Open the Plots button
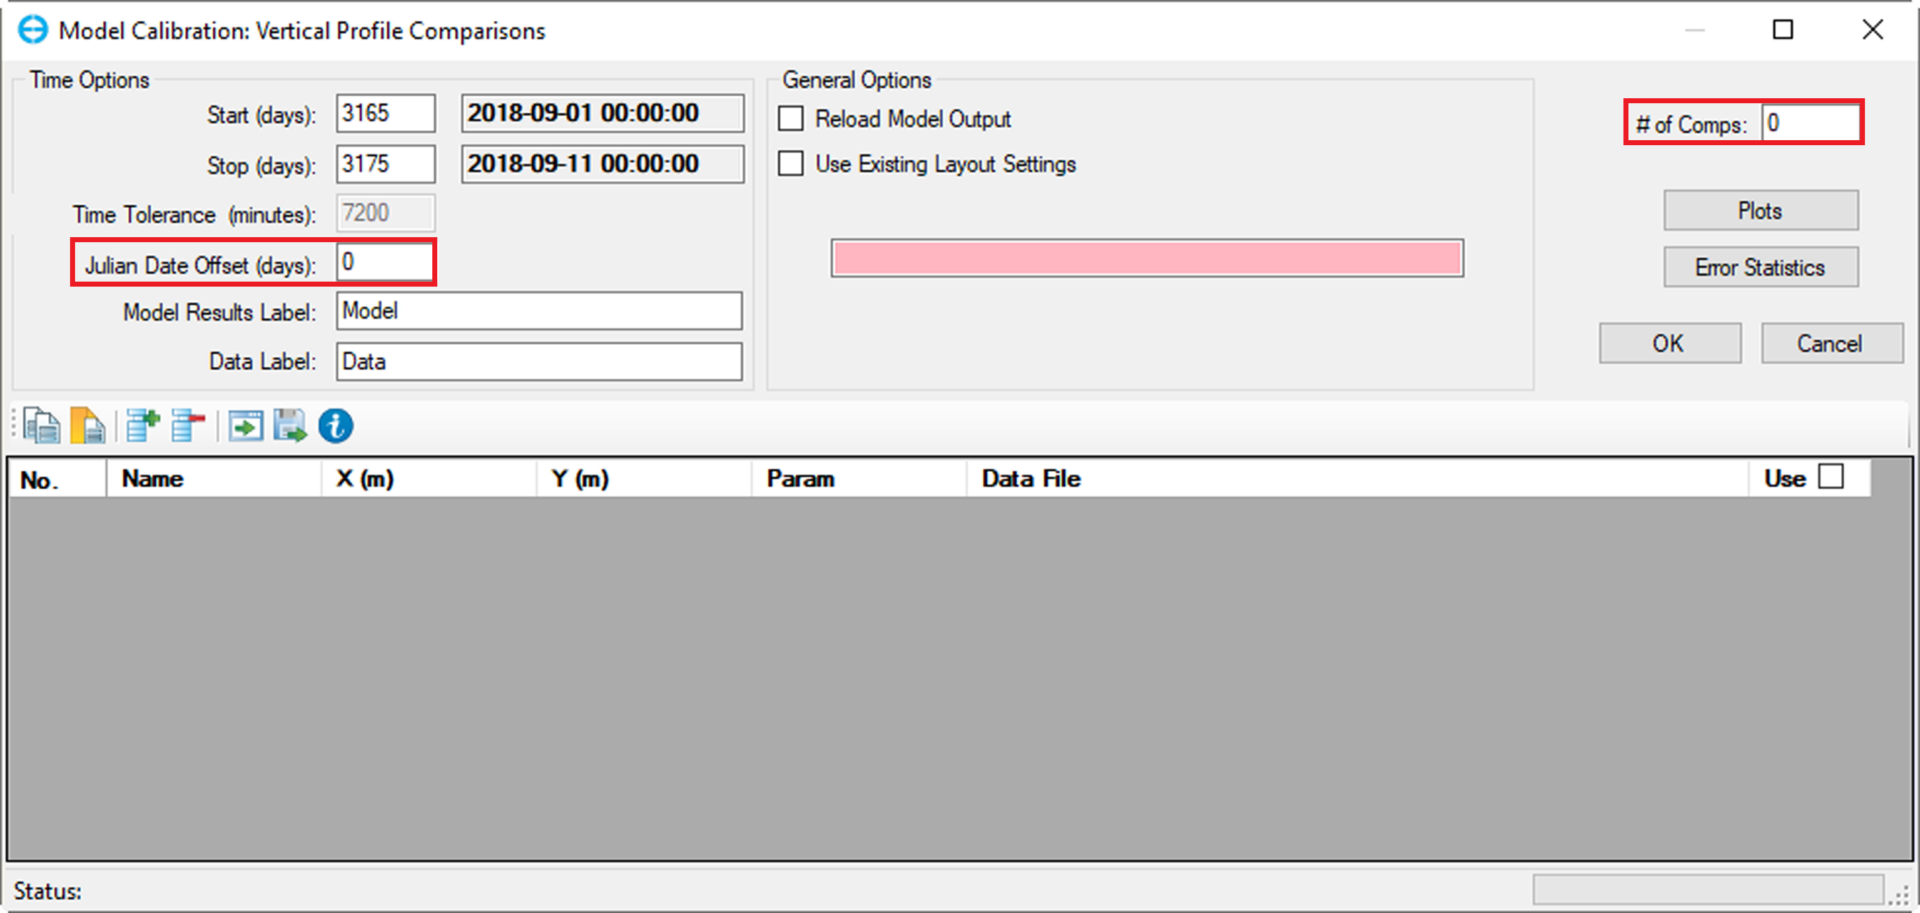The height and width of the screenshot is (913, 1920). coord(1760,211)
